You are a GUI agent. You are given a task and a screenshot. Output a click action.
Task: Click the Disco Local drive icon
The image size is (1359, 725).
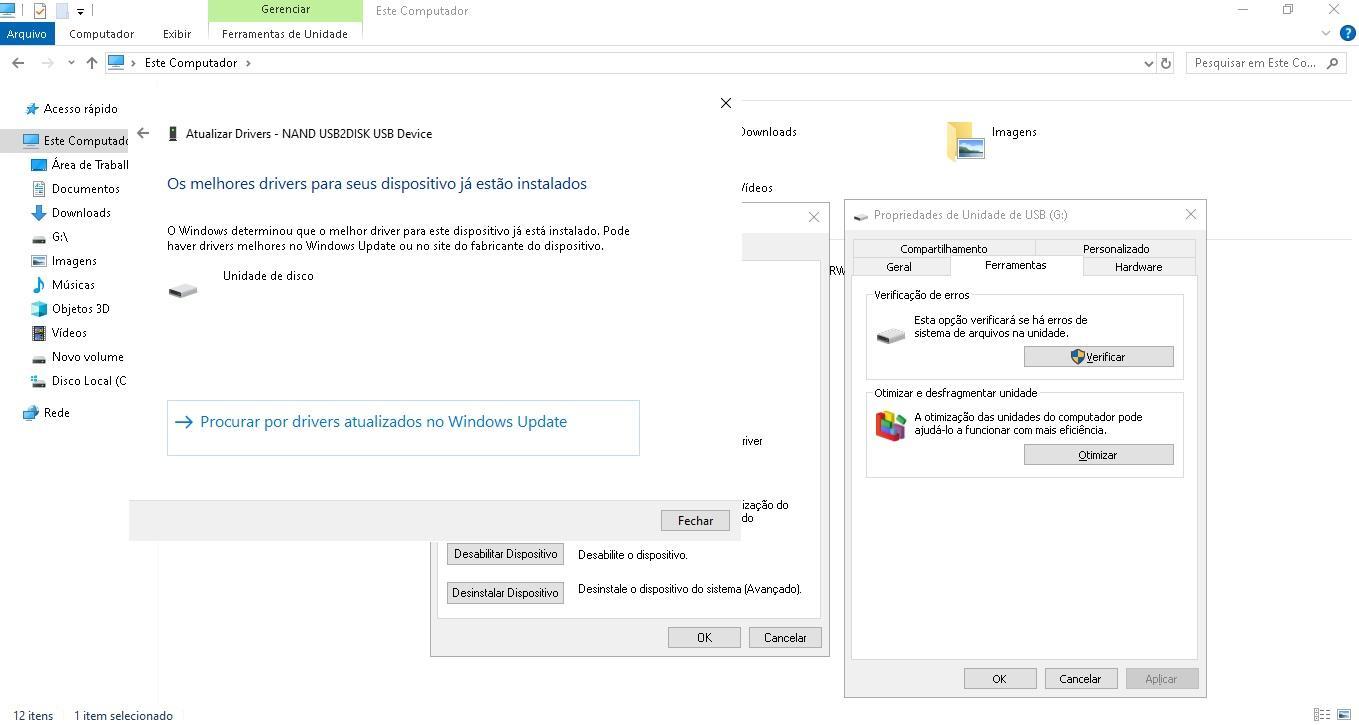point(39,381)
